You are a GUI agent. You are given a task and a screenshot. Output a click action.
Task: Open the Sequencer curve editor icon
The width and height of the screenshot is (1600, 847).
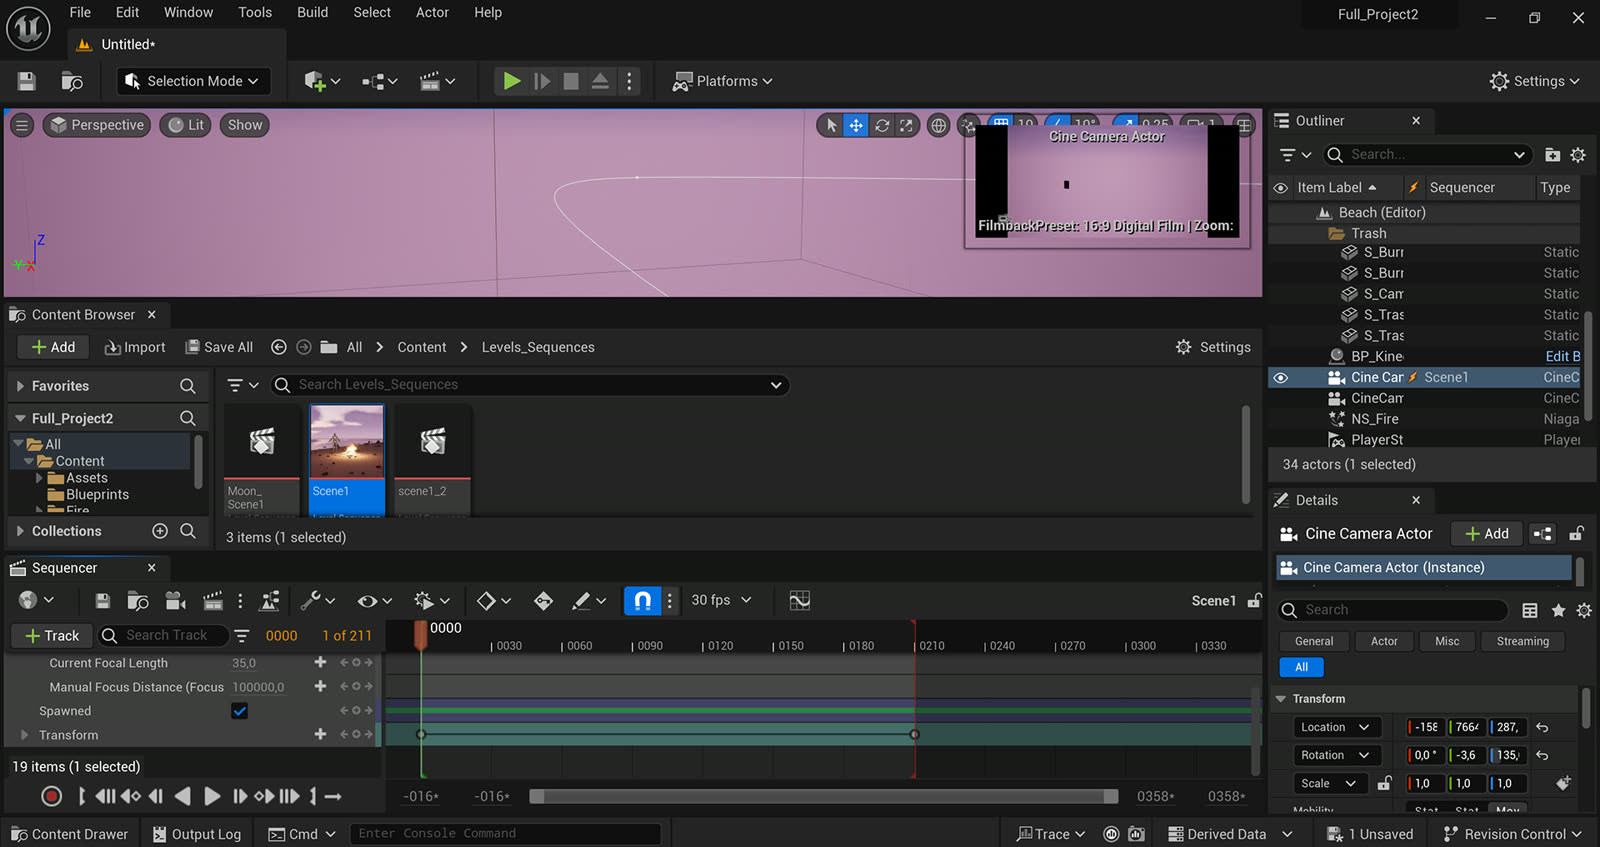[x=799, y=600]
